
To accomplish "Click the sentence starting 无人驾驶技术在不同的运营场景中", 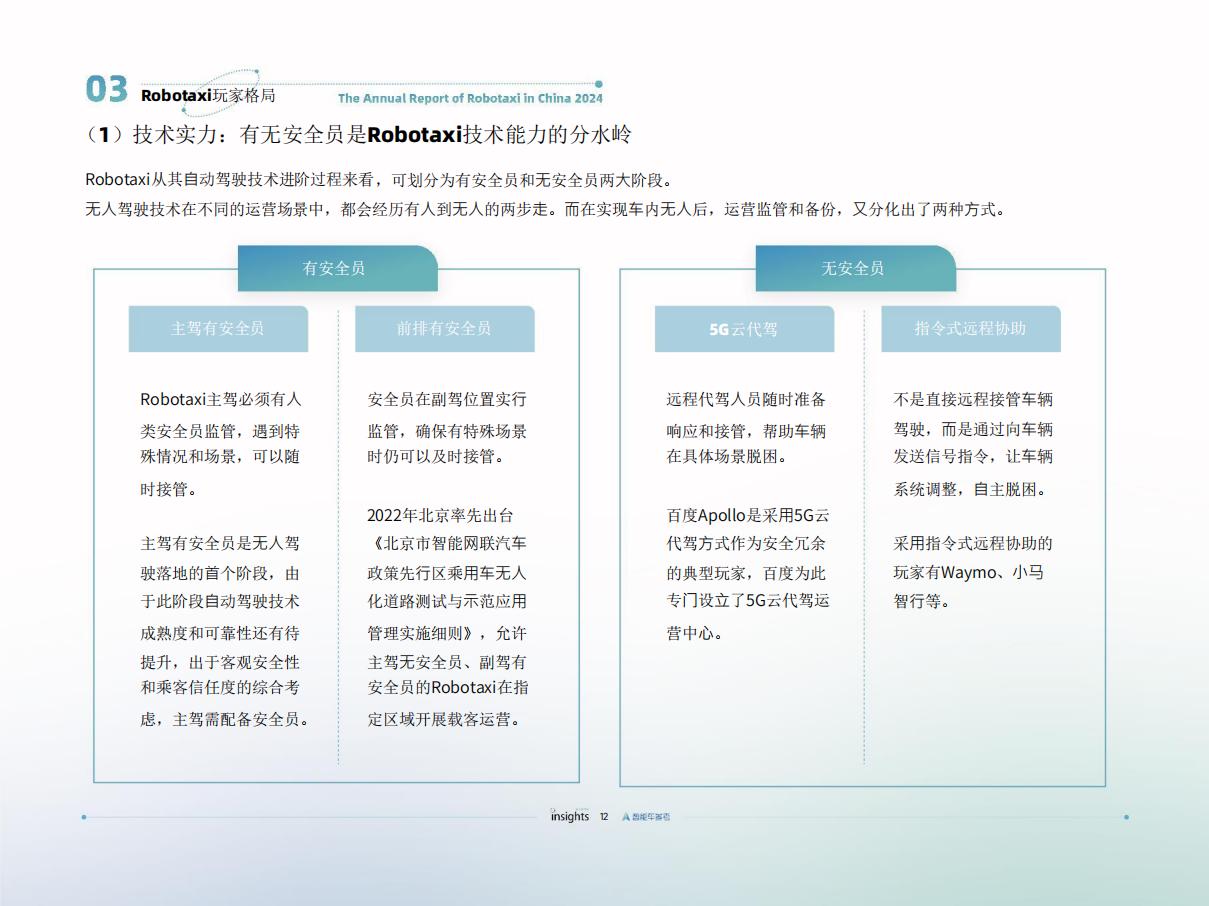I will pyautogui.click(x=545, y=210).
